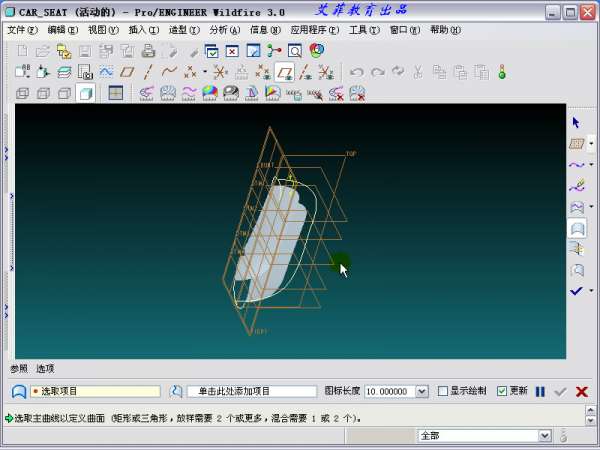Open the model tree branch icon
Viewport: 600px width, 450px height.
click(x=274, y=51)
